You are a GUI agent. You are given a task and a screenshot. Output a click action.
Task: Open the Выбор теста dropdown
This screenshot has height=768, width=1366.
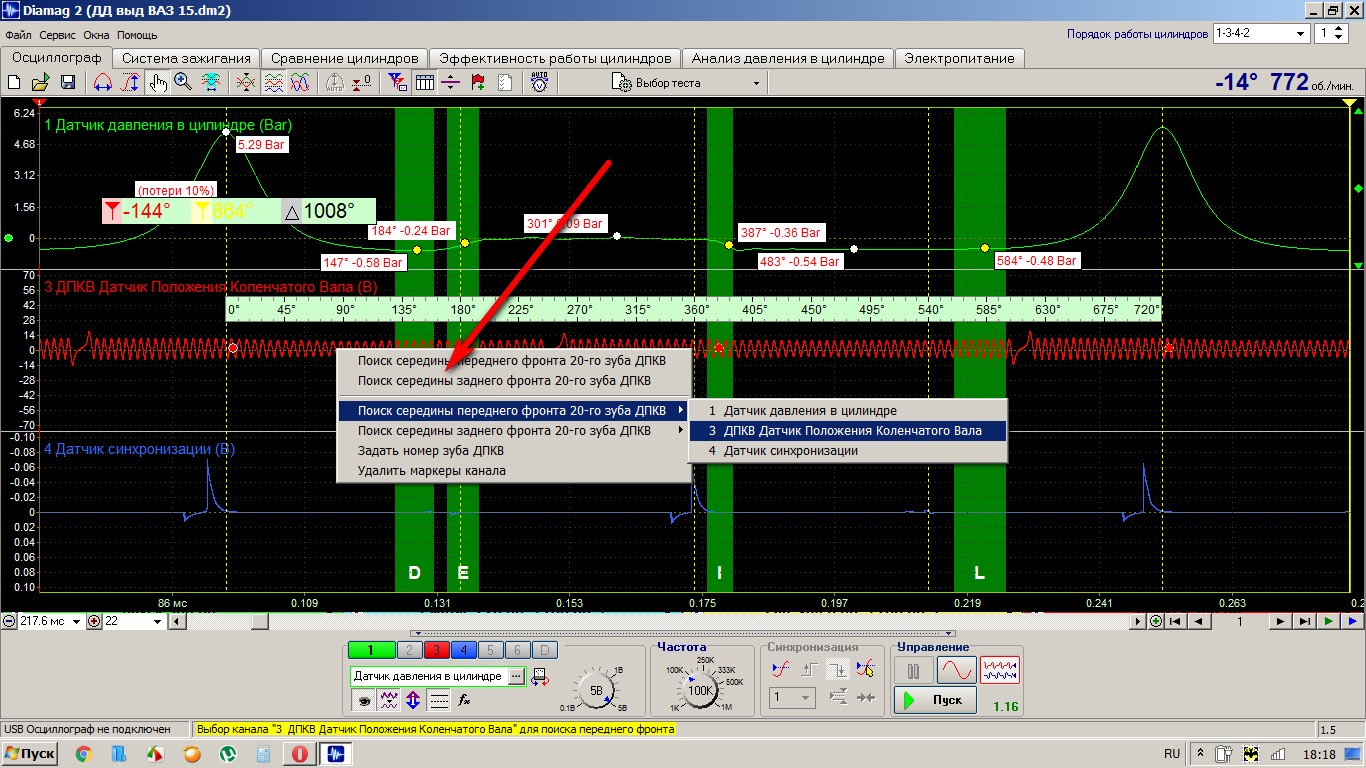(688, 83)
